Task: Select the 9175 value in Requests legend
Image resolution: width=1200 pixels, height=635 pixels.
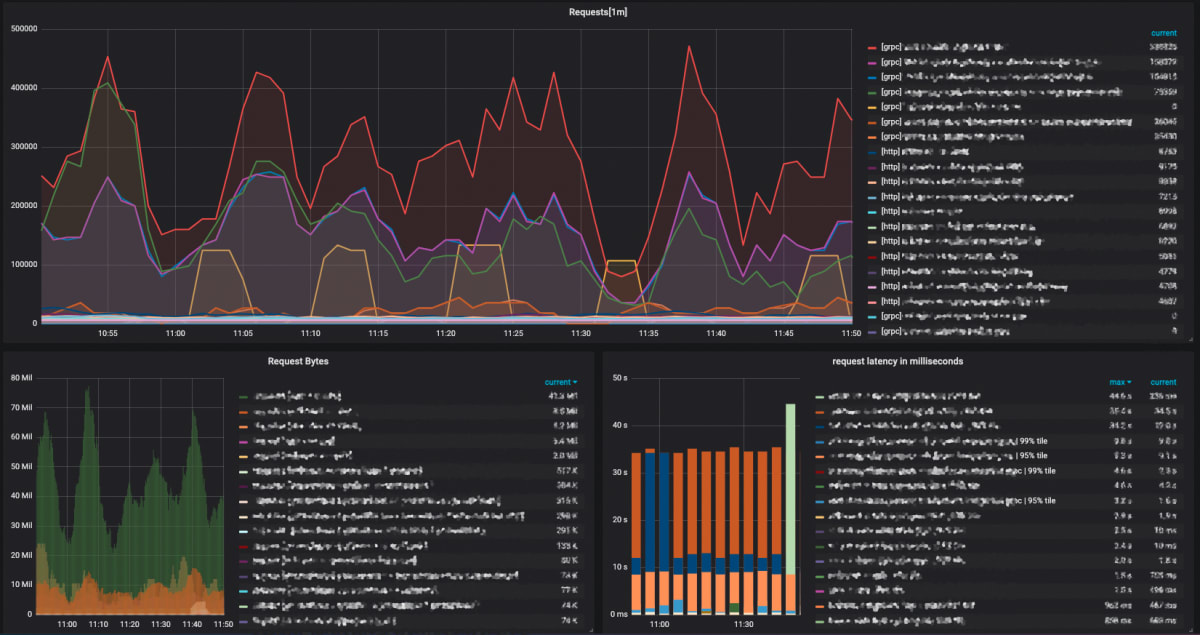Action: pyautogui.click(x=1167, y=166)
